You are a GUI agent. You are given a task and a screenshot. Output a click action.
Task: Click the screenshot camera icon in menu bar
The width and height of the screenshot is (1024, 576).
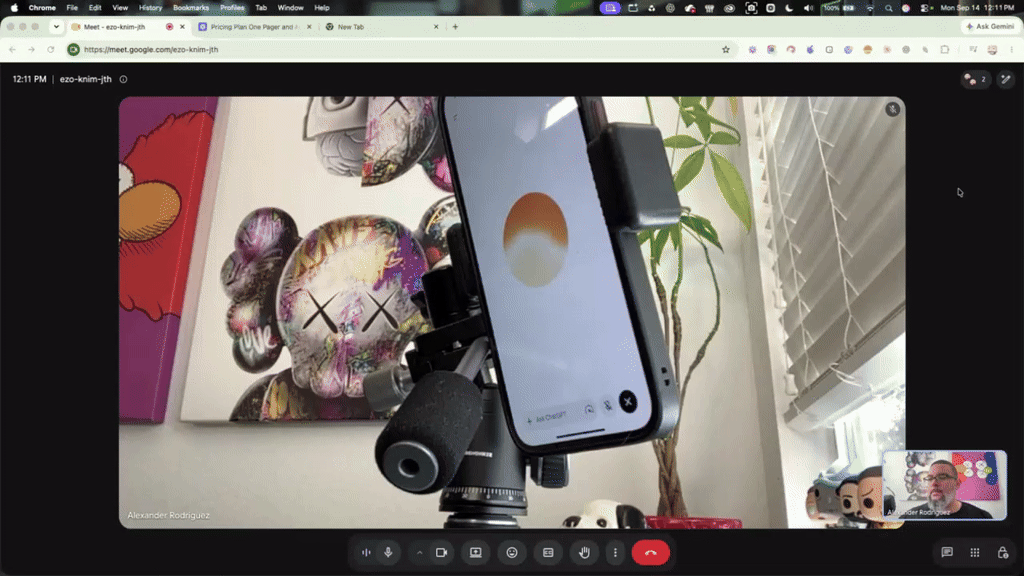751,8
